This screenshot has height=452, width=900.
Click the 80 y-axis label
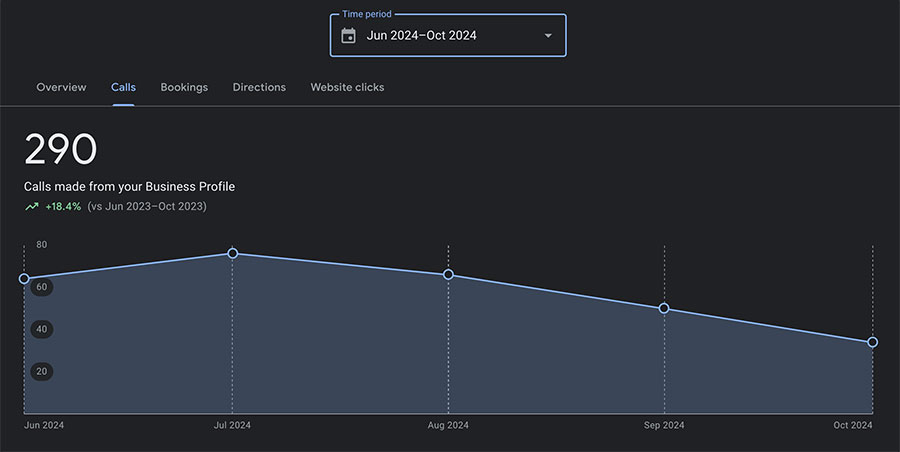(41, 245)
